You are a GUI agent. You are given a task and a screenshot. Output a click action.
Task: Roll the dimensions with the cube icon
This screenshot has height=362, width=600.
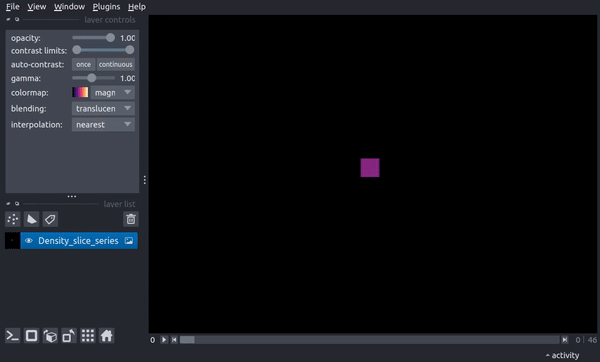coord(50,336)
